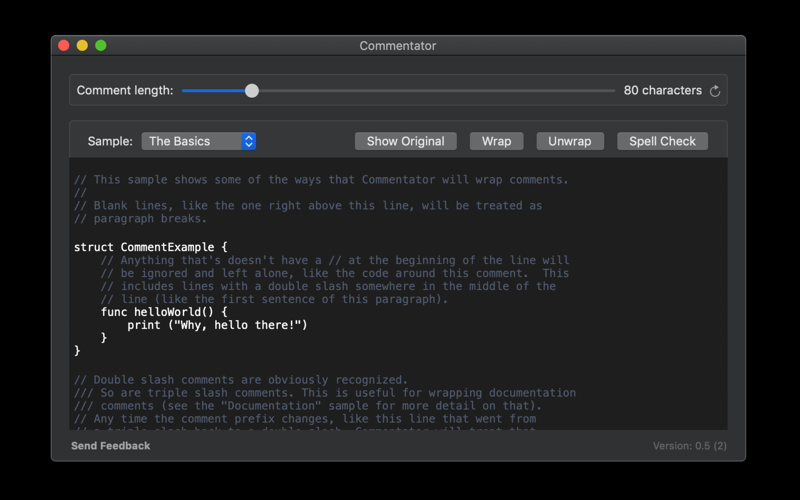Click the Show Original button
Viewport: 800px width, 500px height.
click(406, 141)
